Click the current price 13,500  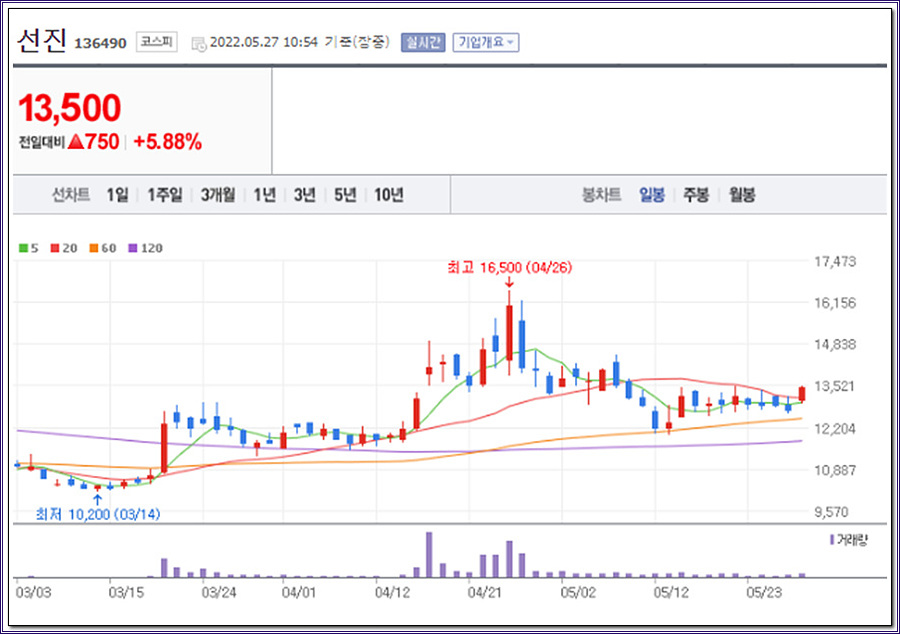coord(70,108)
